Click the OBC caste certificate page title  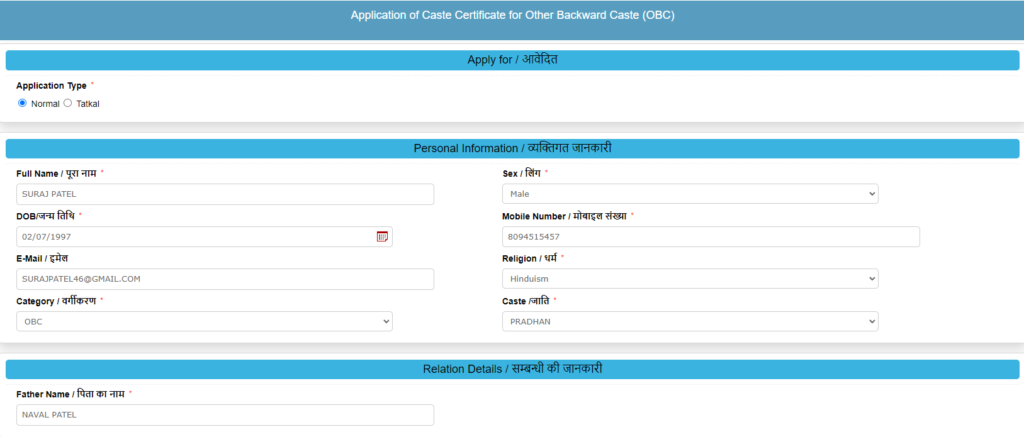point(513,15)
